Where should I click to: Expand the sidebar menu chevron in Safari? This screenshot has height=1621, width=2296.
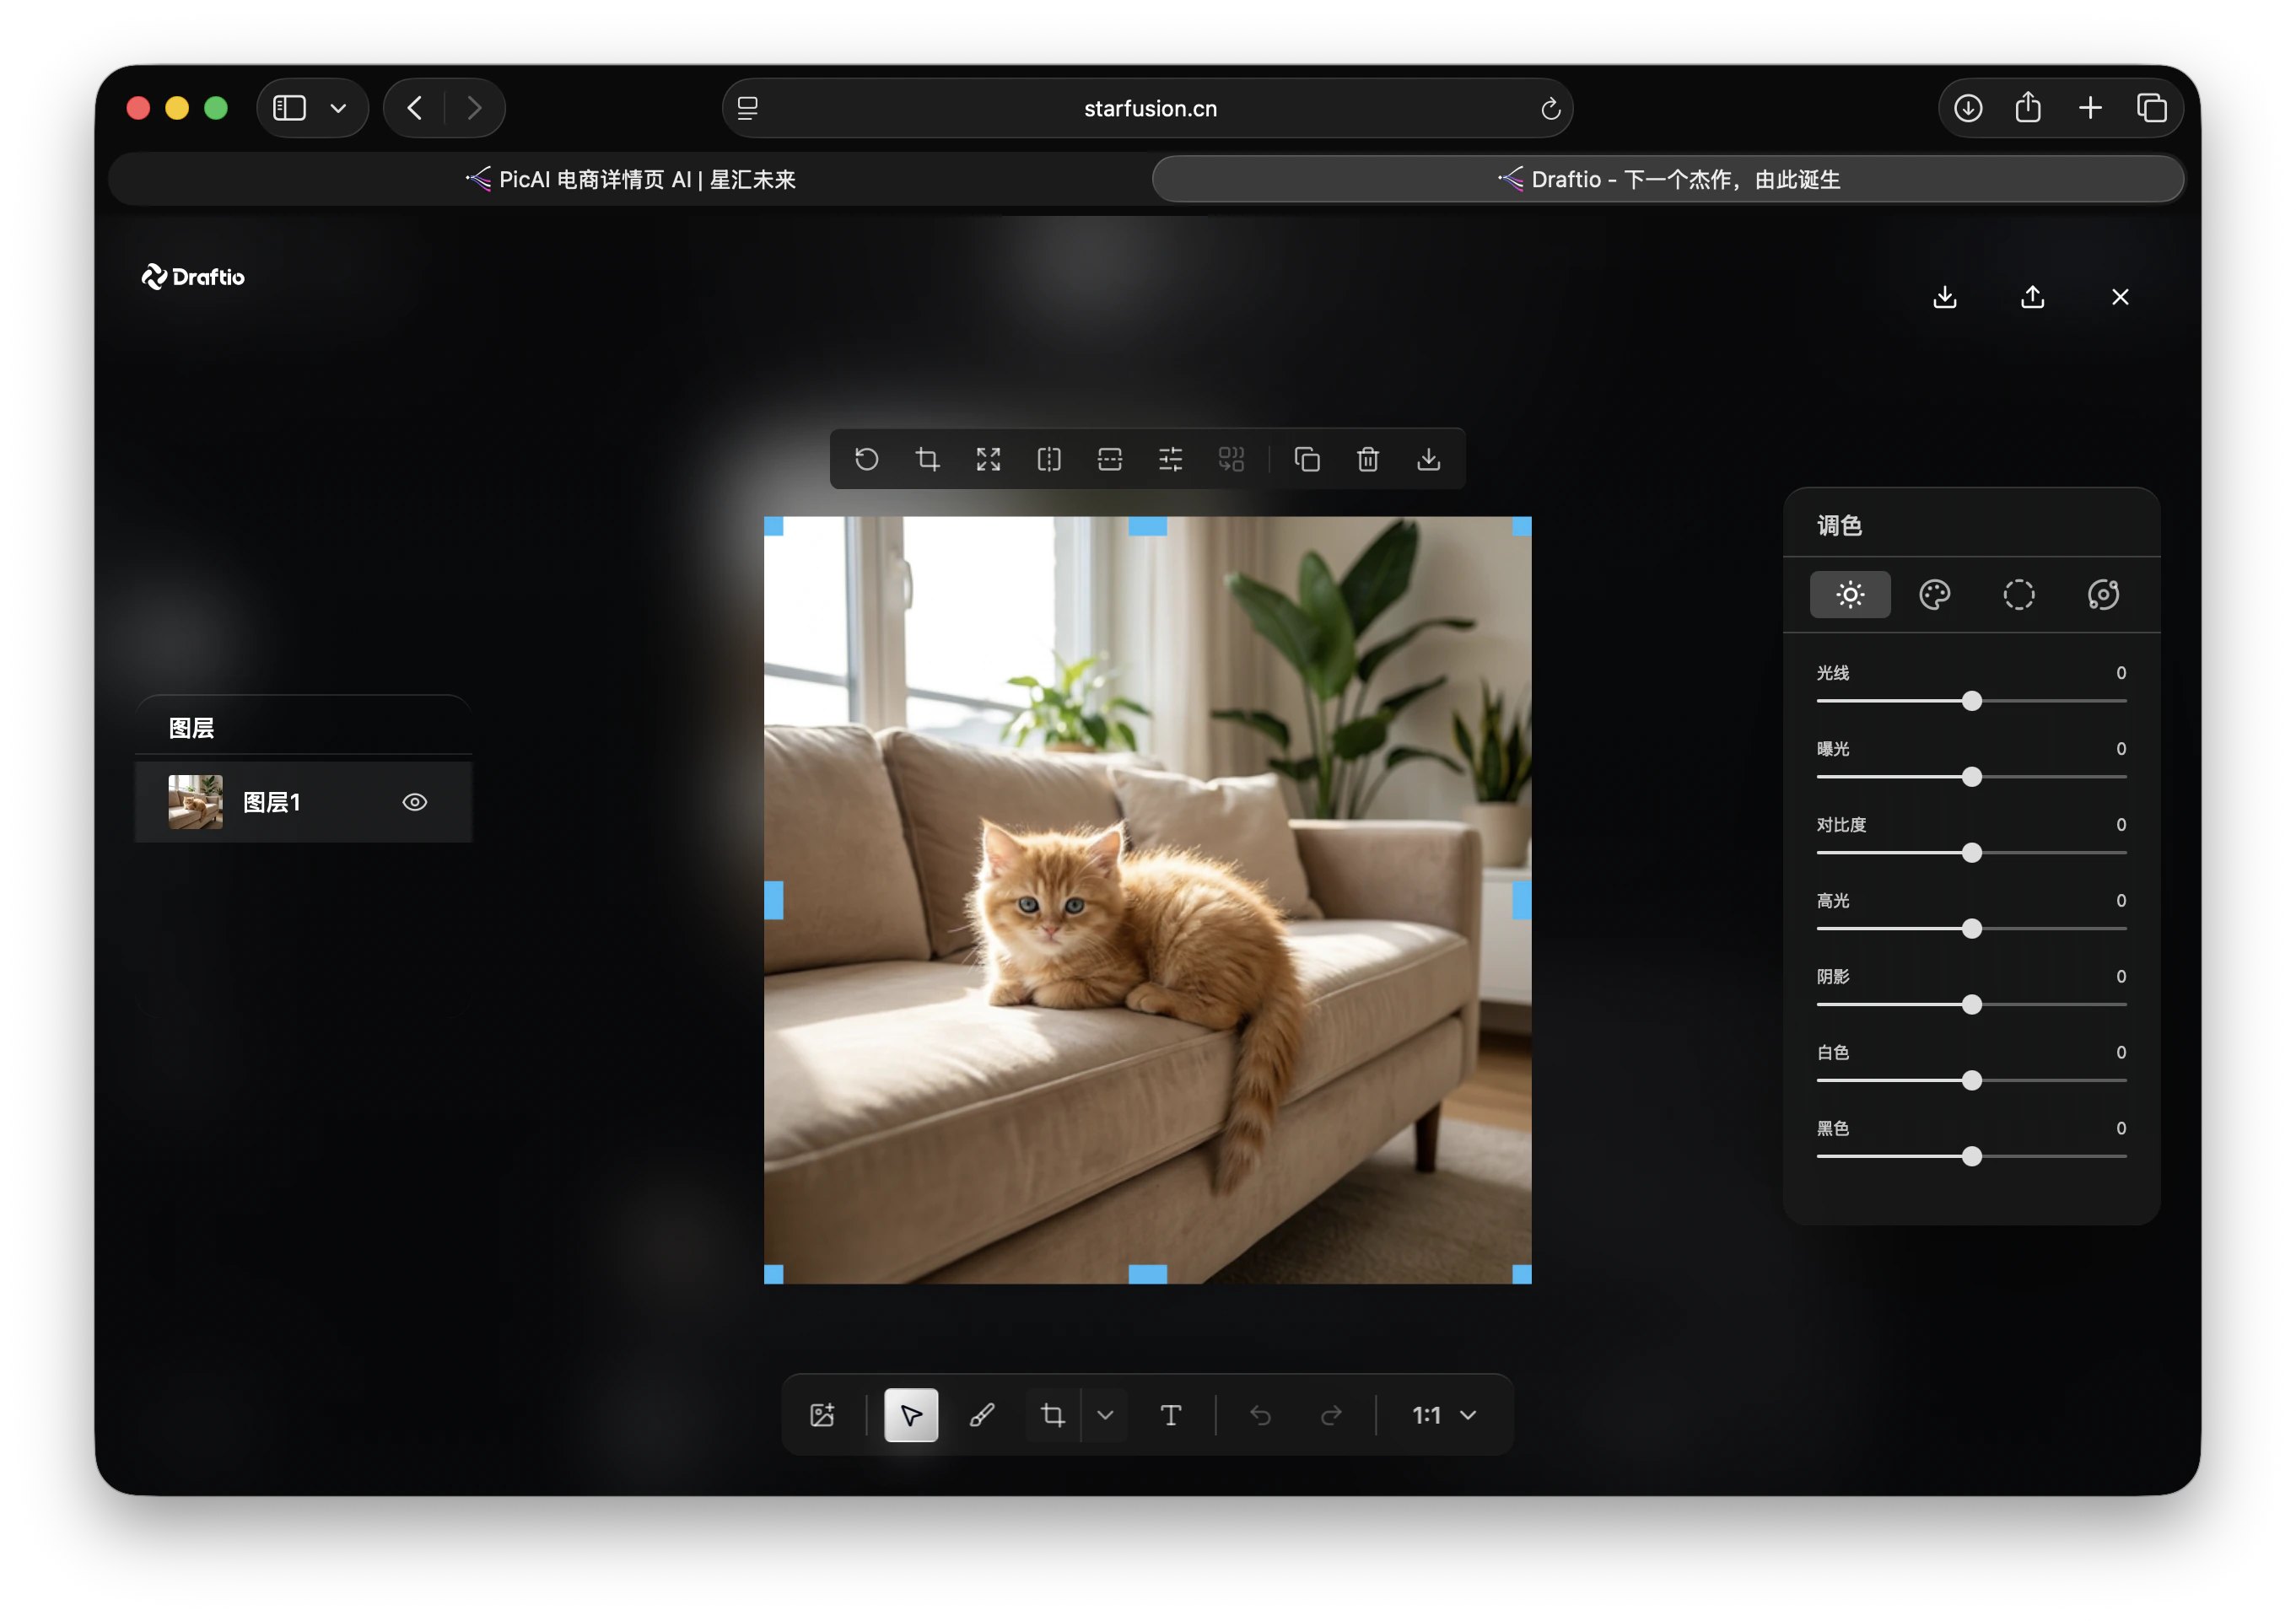[339, 108]
